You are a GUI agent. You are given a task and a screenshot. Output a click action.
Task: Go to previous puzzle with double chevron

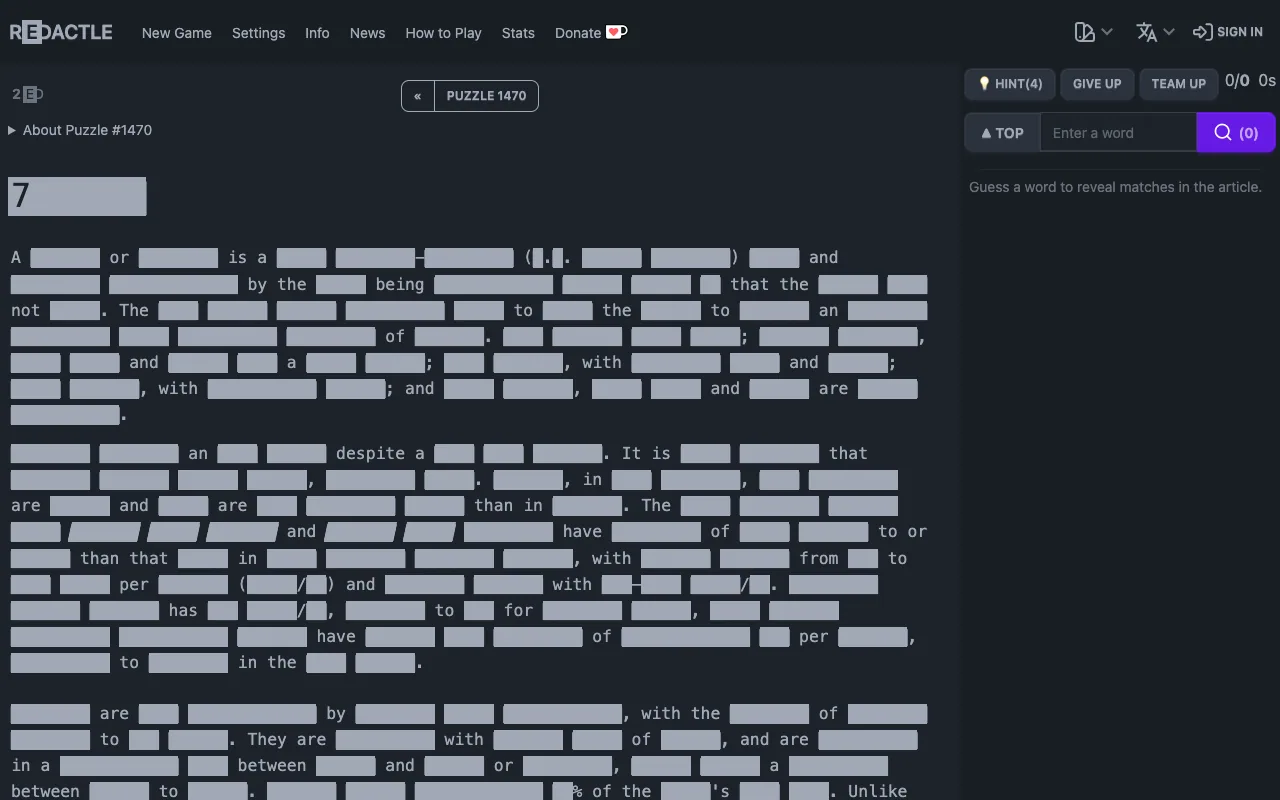coord(418,96)
